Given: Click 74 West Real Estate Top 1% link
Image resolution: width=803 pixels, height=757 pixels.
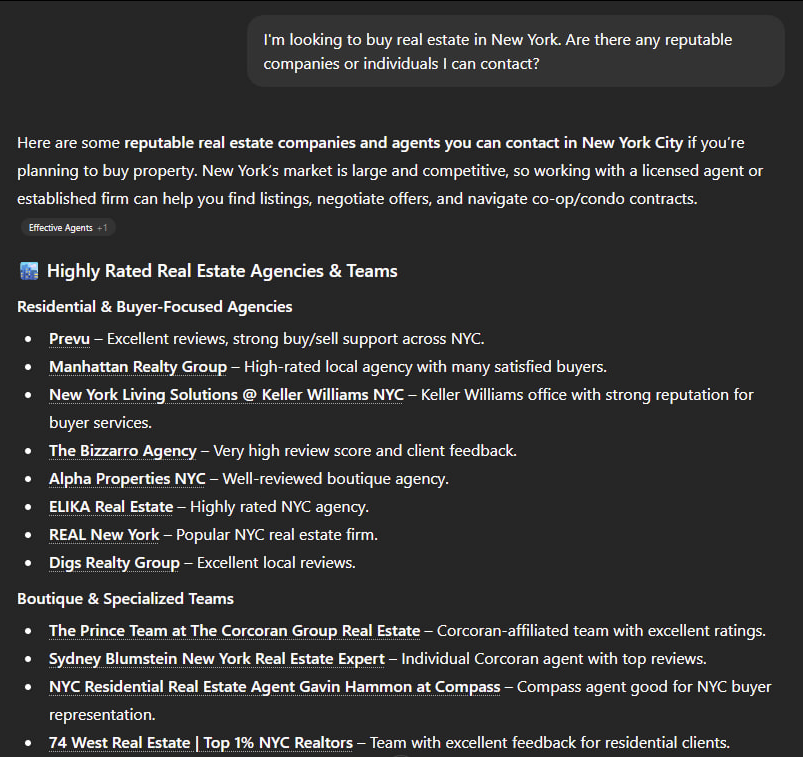Looking at the screenshot, I should pyautogui.click(x=200, y=743).
